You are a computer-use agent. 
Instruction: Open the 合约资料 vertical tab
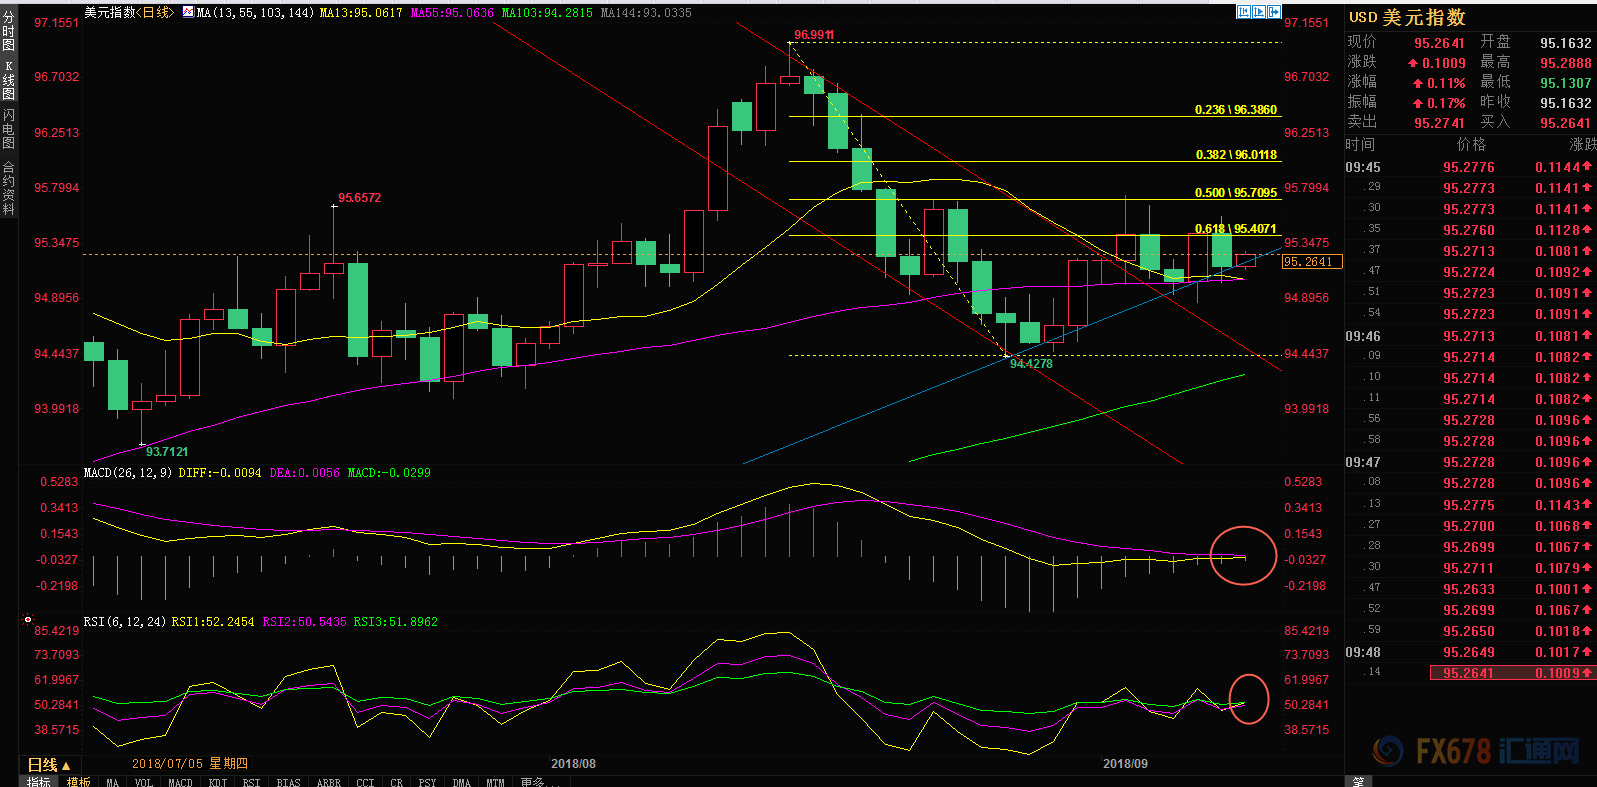[x=9, y=188]
